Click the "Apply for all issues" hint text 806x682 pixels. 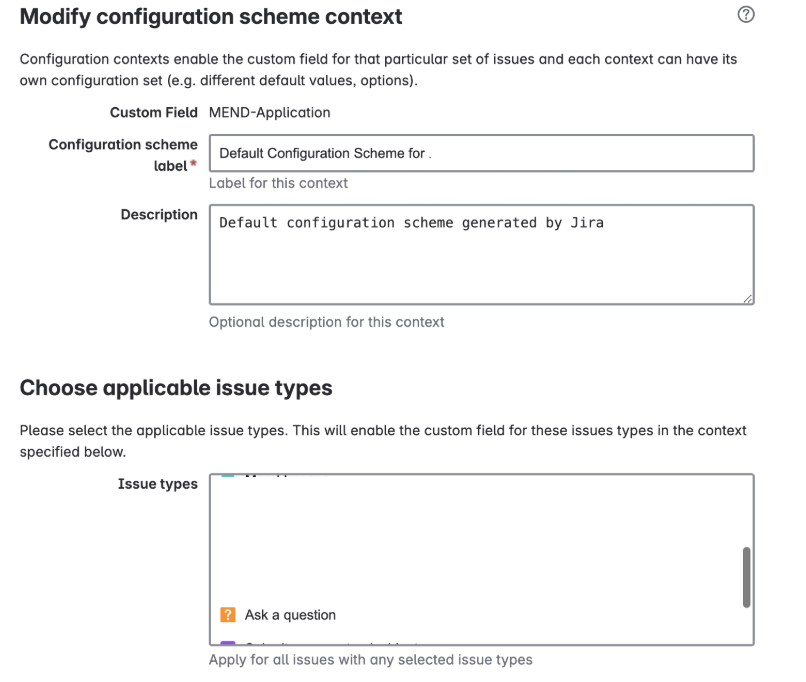pos(370,660)
